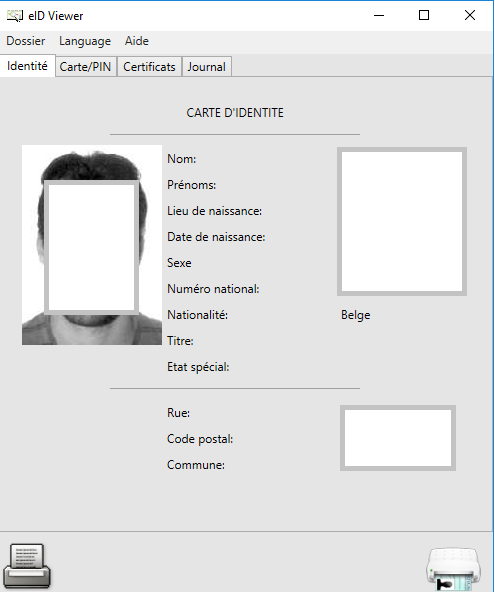
Task: Switch to the Certificats tab
Action: coord(150,67)
